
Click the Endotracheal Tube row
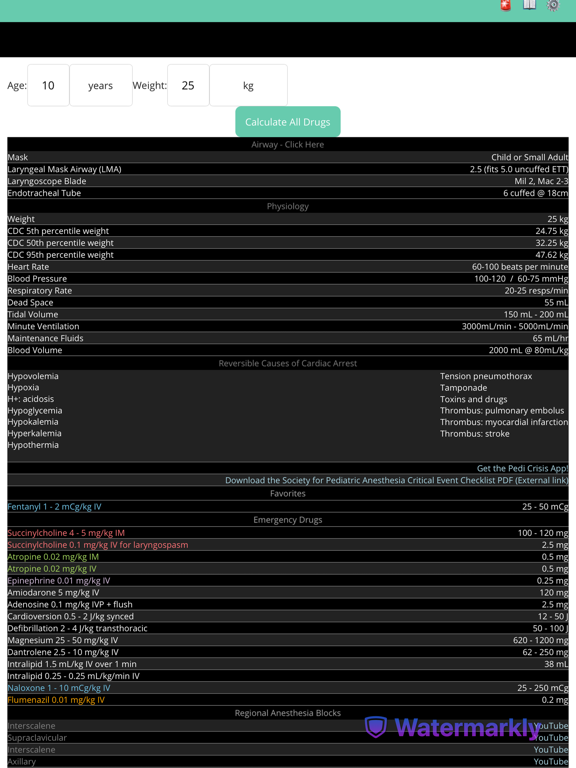pyautogui.click(x=288, y=193)
